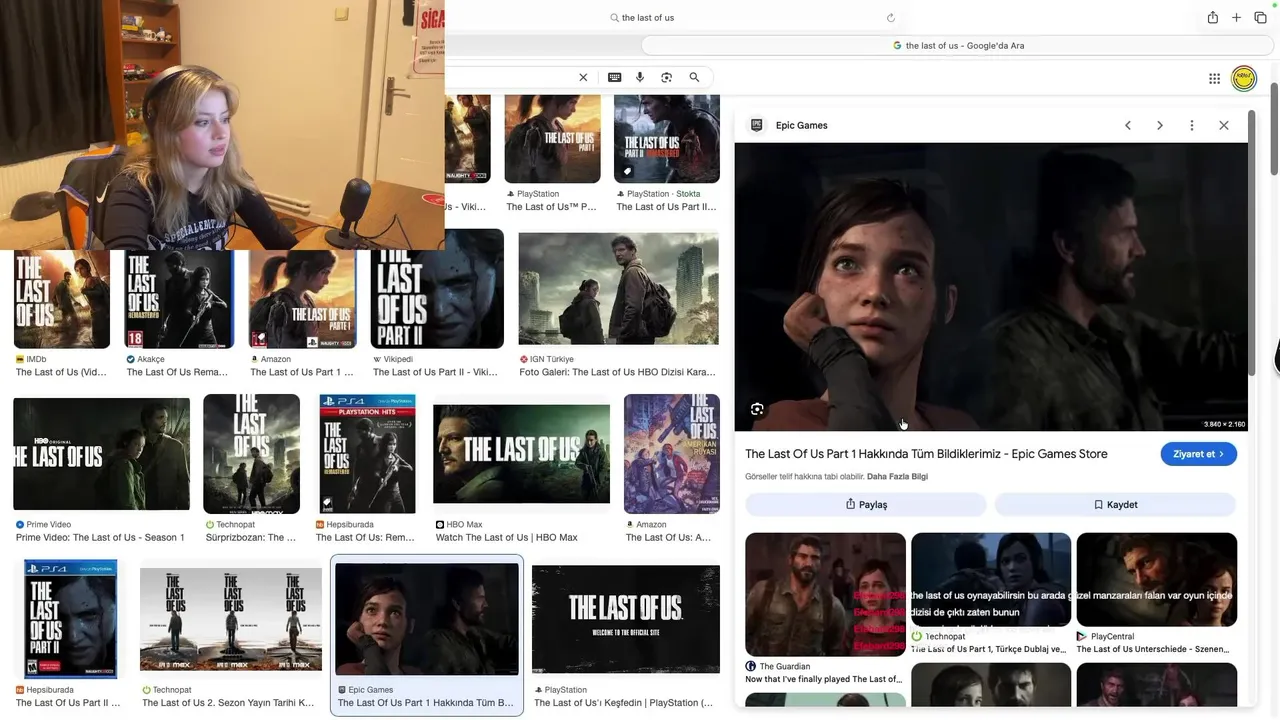
Task: Open the Epic Games Store page title link
Action: tap(926, 454)
